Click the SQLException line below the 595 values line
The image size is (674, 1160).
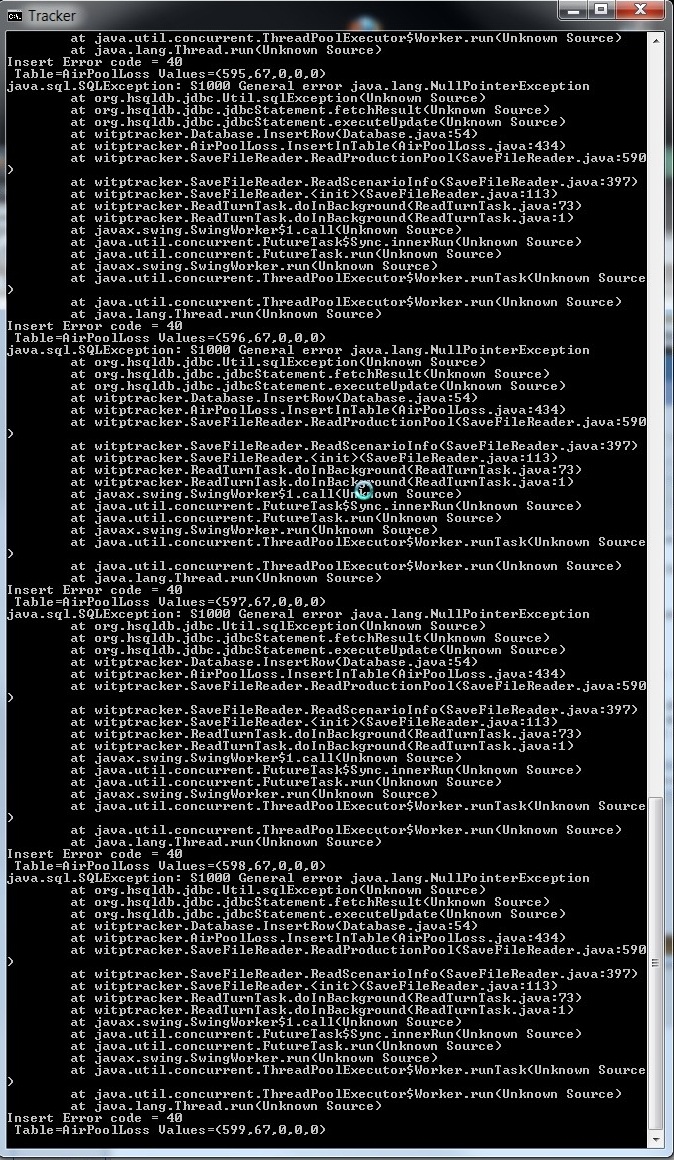coord(298,87)
